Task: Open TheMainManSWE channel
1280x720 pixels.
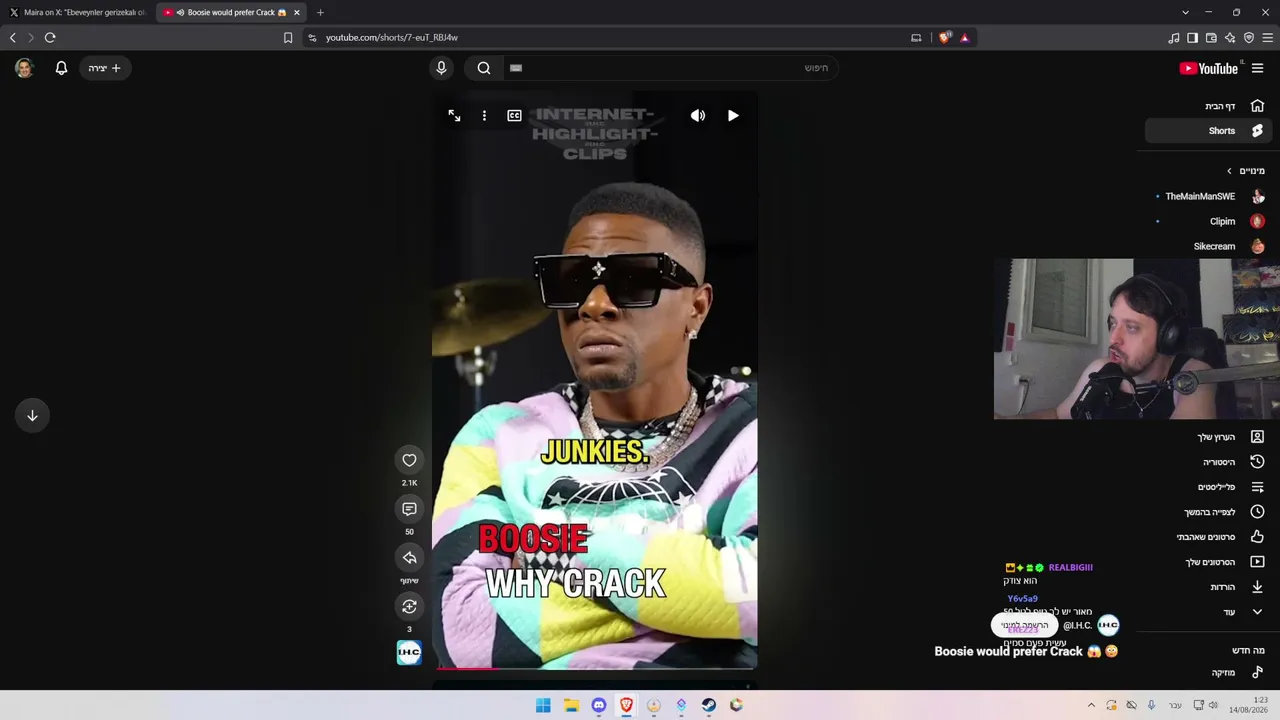Action: (x=1210, y=196)
